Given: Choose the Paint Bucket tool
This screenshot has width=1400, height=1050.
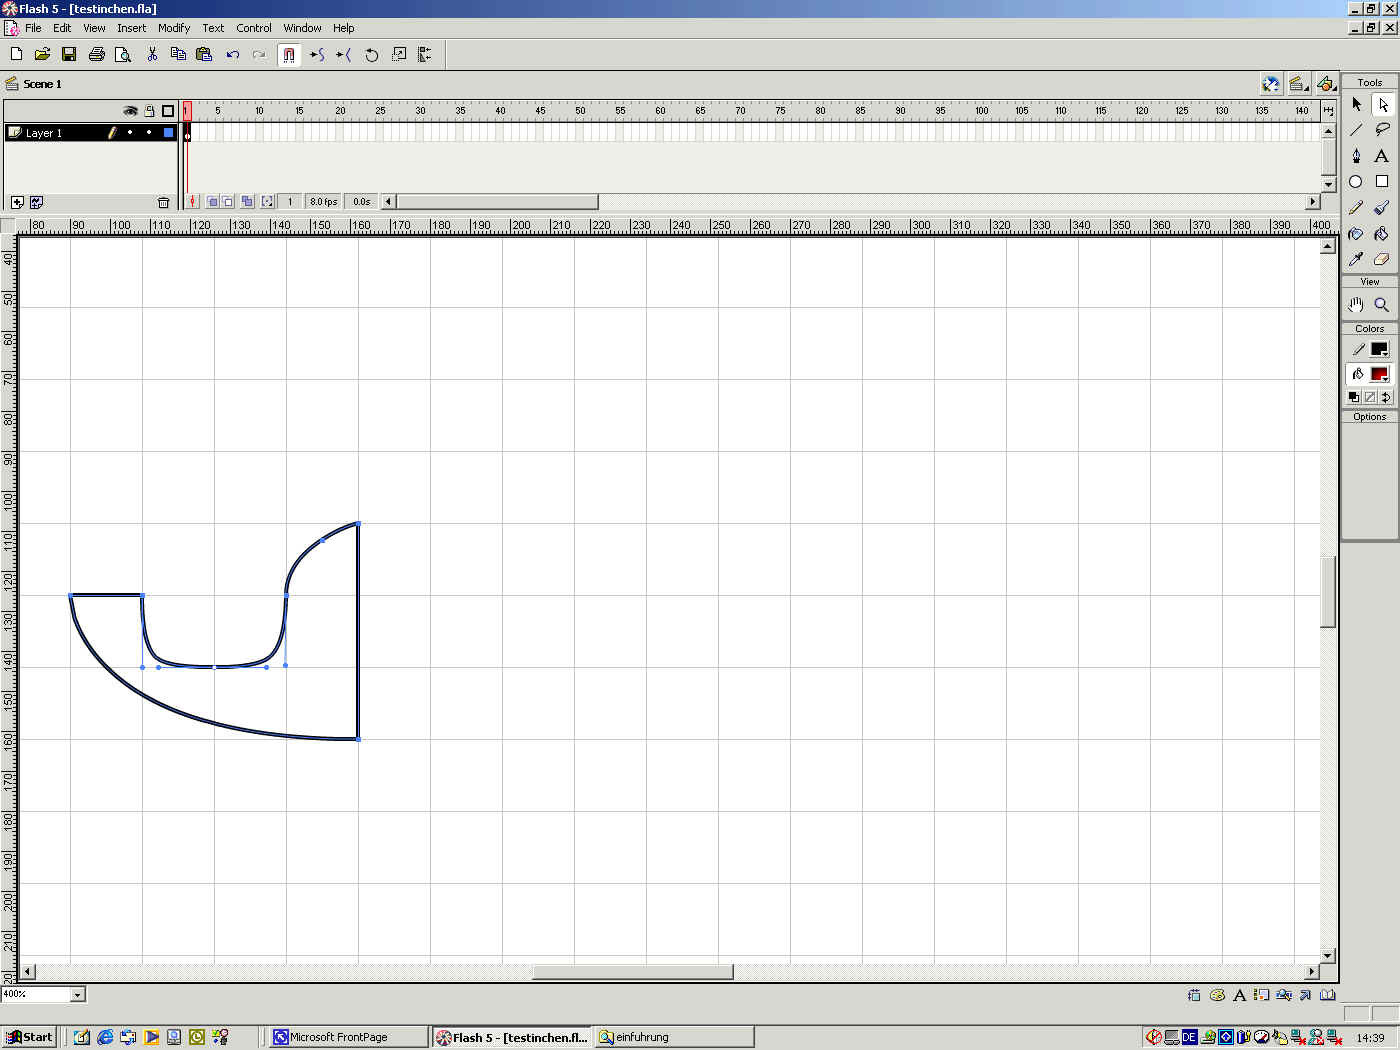Looking at the screenshot, I should pyautogui.click(x=1381, y=234).
